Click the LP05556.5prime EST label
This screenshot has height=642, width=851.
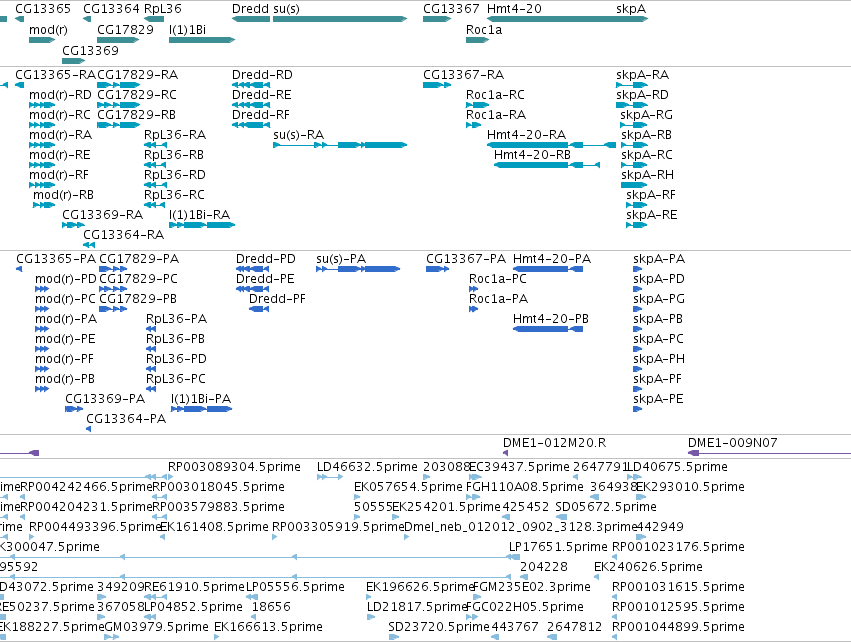(295, 587)
